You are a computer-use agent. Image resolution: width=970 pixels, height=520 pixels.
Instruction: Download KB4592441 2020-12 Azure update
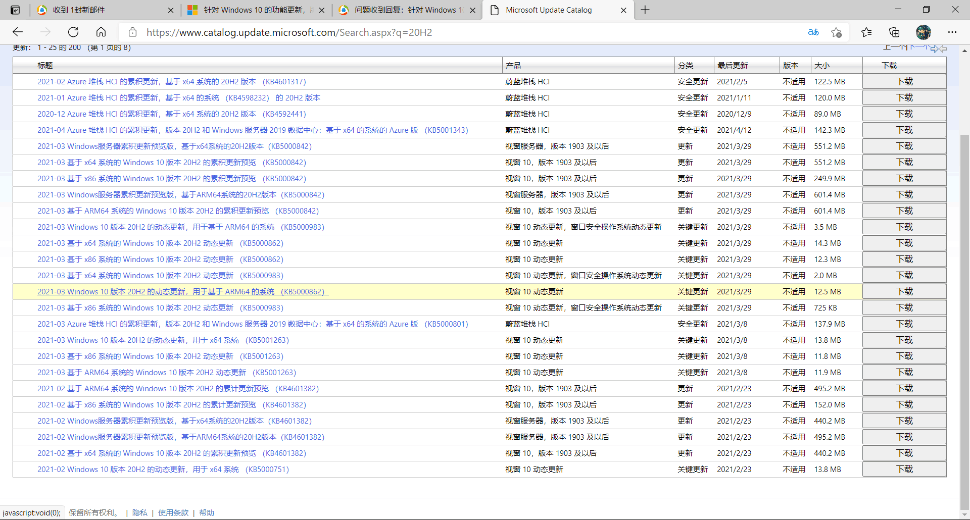(x=904, y=114)
